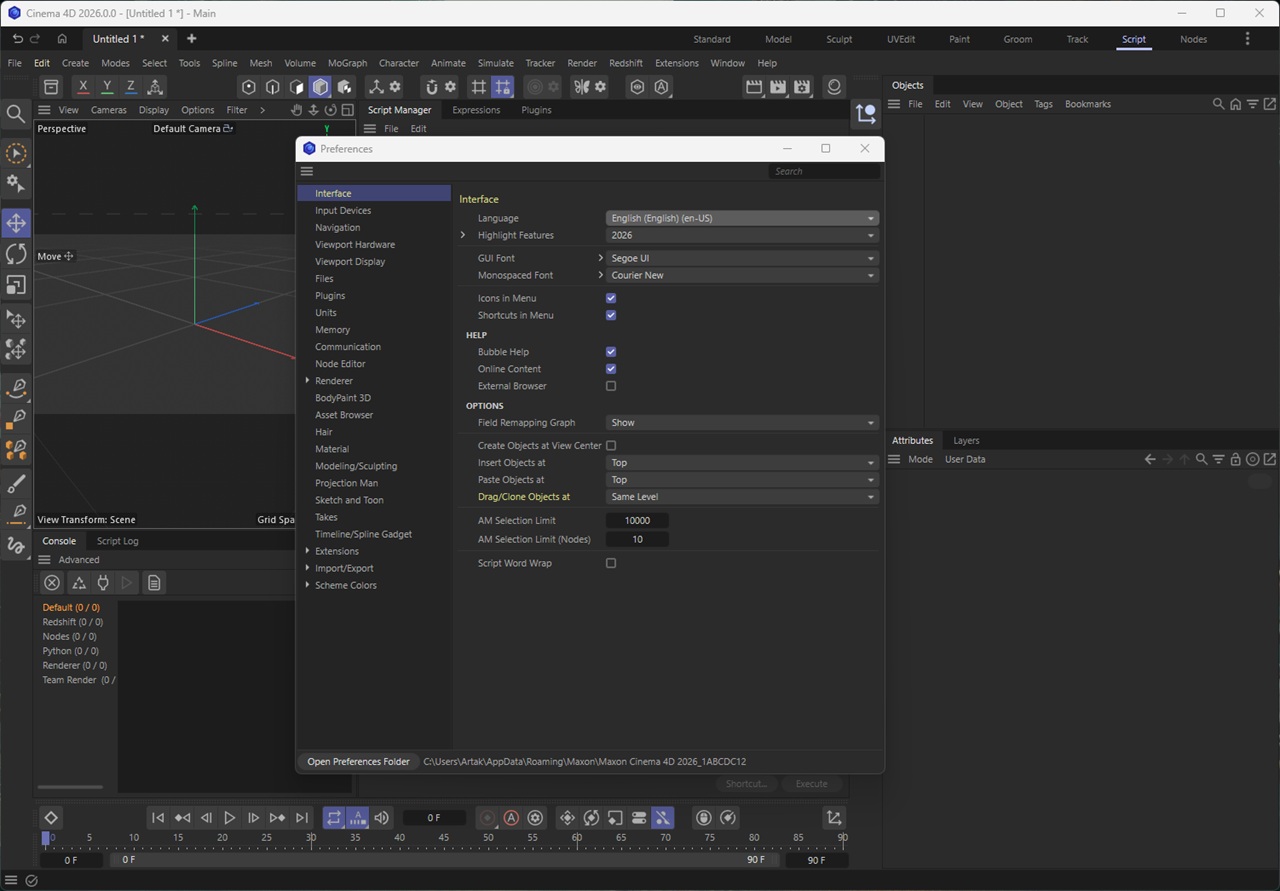Expand the Renderer preferences category
The height and width of the screenshot is (891, 1280).
pyautogui.click(x=308, y=381)
